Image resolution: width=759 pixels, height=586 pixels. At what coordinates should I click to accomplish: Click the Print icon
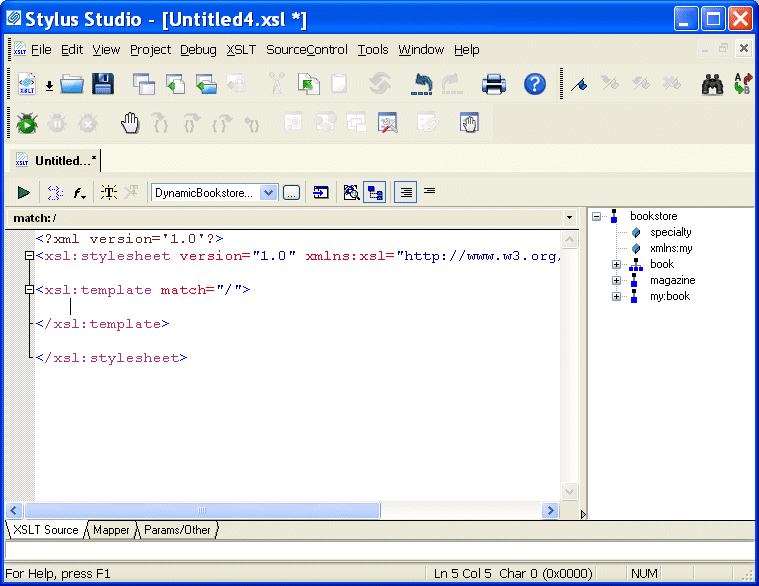click(494, 84)
